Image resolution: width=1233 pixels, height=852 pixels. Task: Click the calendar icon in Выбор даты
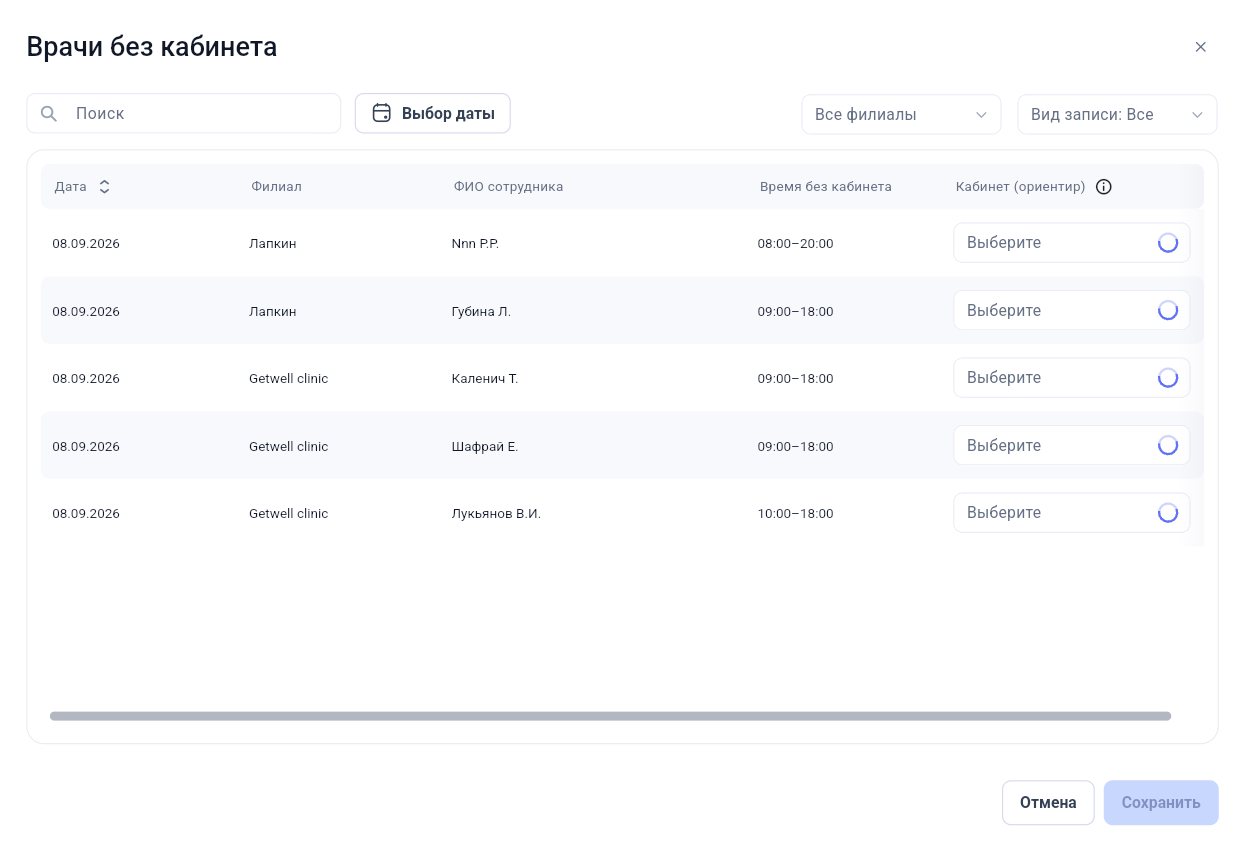click(381, 113)
